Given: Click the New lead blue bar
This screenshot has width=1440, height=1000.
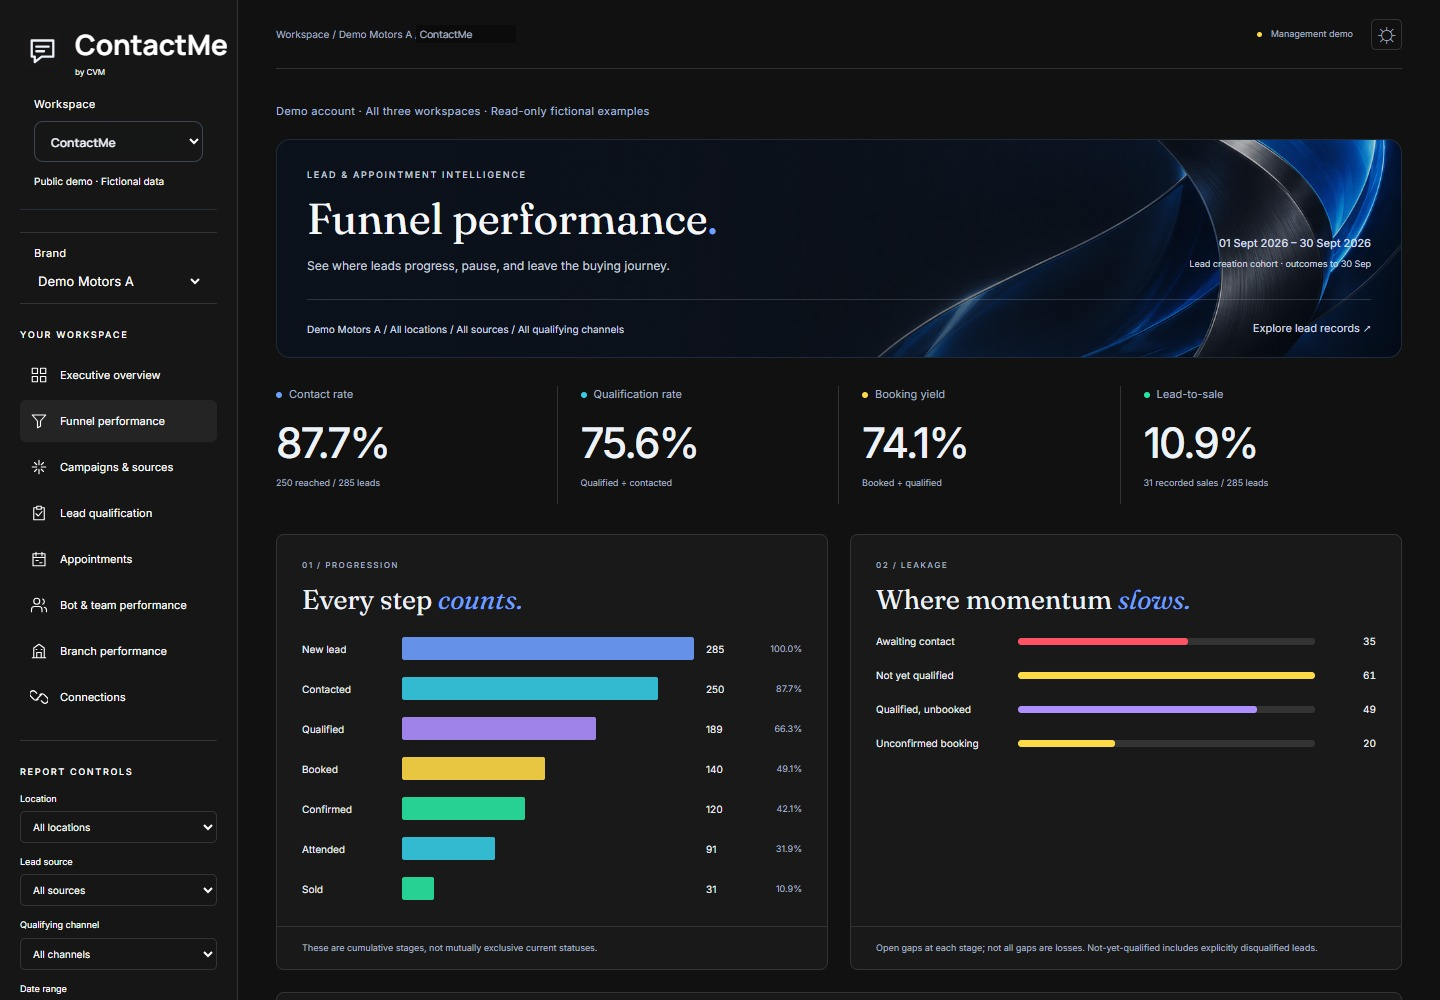Looking at the screenshot, I should [x=548, y=649].
